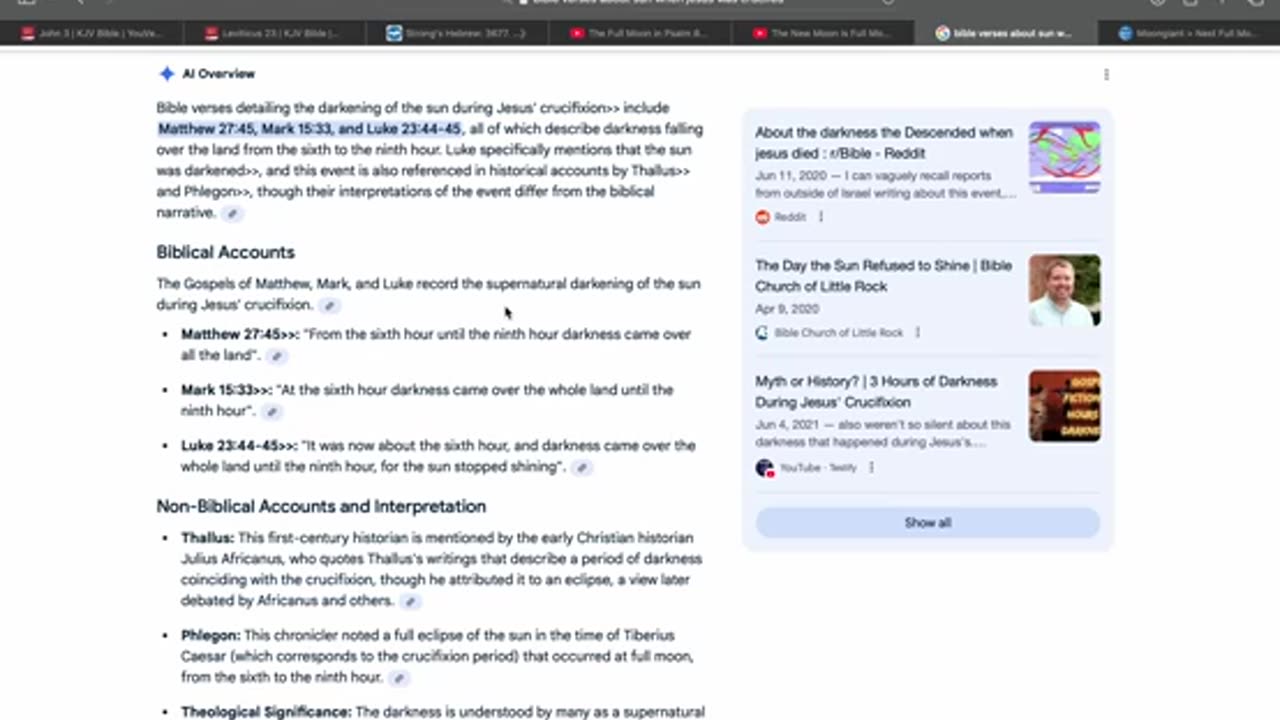
Task: Click the 'AI Overview' label text
Action: pyautogui.click(x=218, y=74)
